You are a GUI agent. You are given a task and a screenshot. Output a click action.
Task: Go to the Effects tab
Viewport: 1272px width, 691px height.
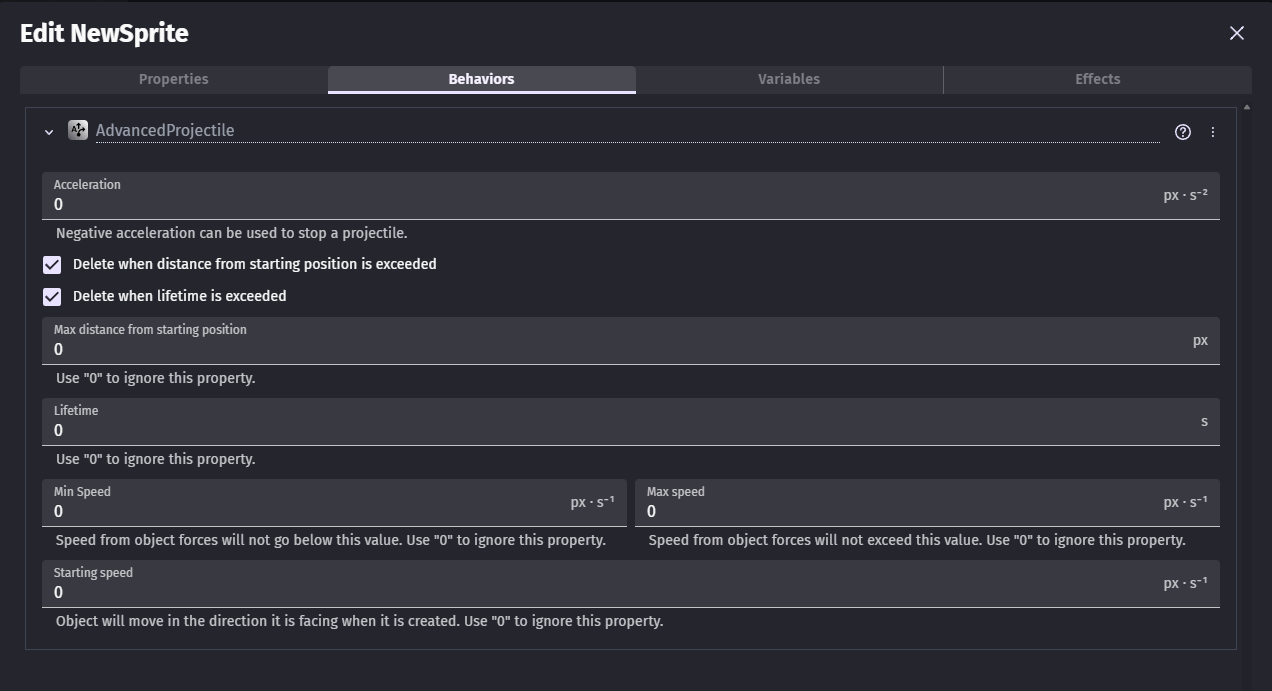[x=1097, y=79]
